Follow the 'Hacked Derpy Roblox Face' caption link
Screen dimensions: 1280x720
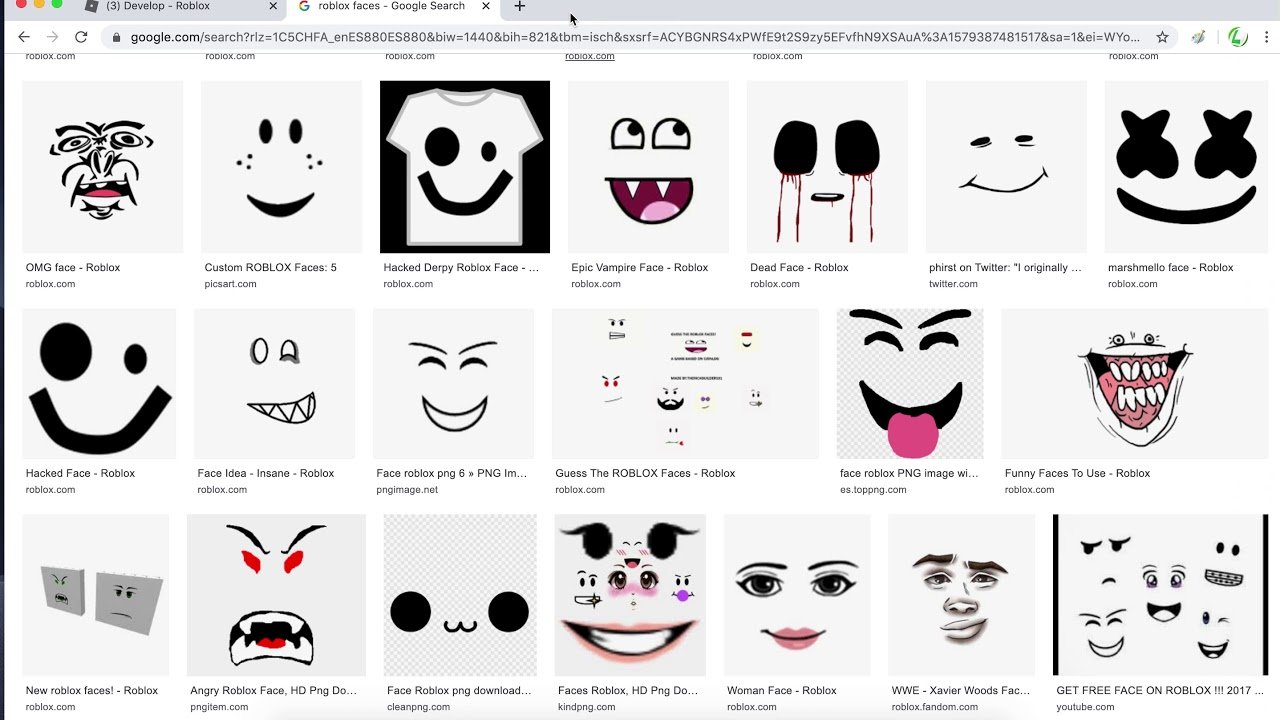pyautogui.click(x=461, y=268)
